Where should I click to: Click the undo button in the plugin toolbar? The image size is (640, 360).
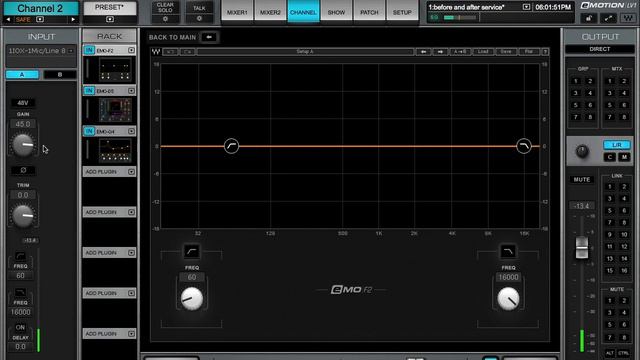pyautogui.click(x=171, y=52)
